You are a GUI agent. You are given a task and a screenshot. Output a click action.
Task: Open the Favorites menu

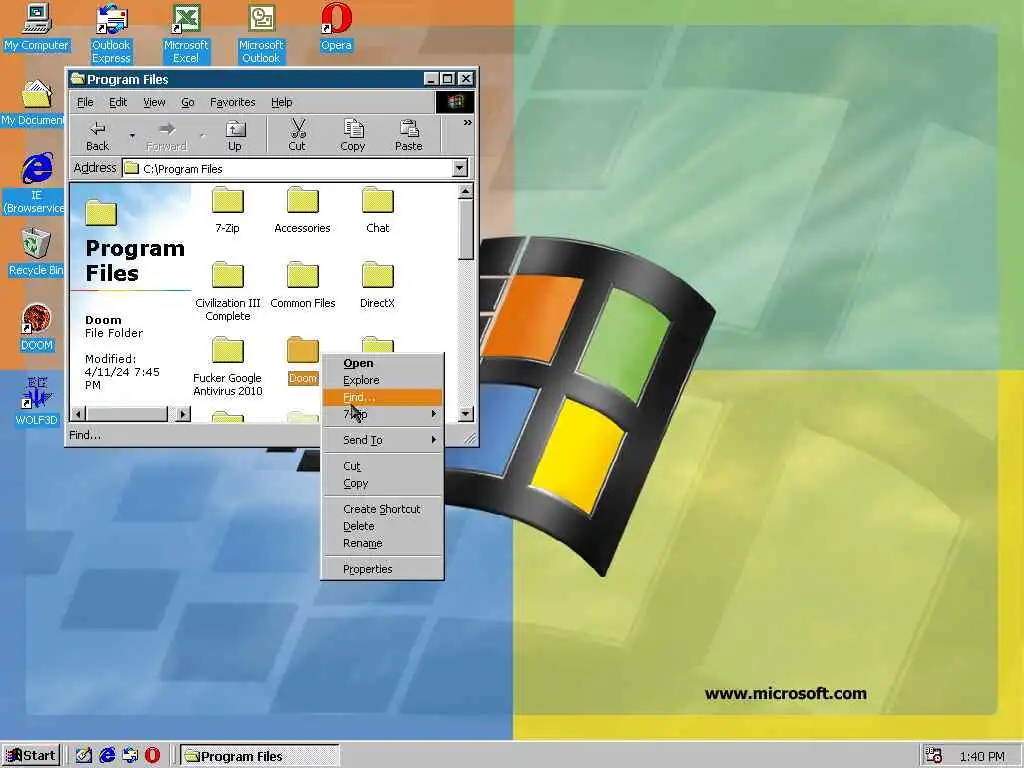click(x=232, y=102)
